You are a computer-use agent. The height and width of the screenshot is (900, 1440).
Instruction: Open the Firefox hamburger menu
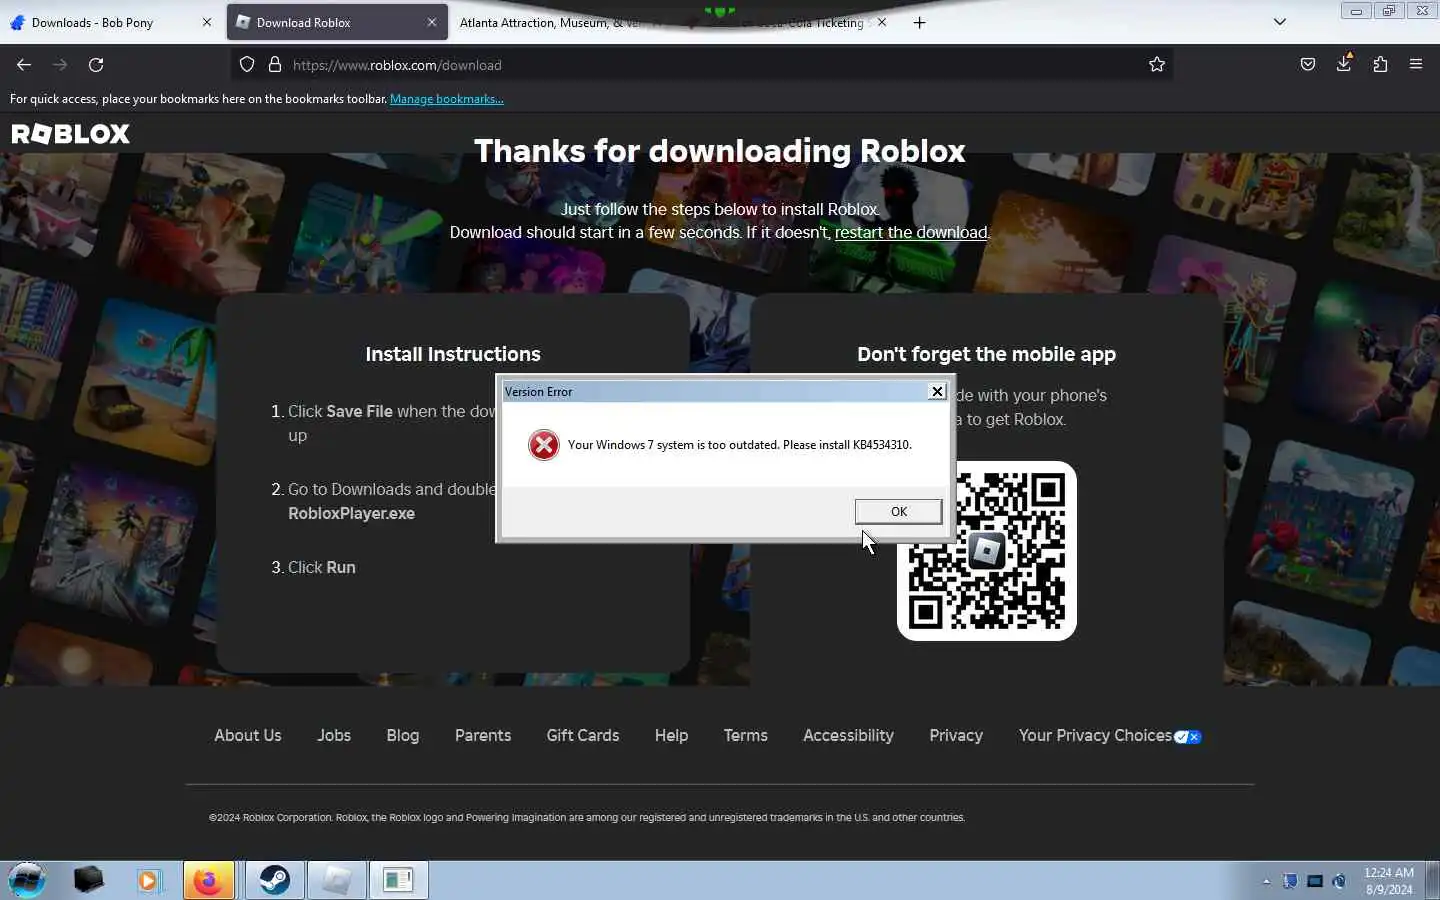1416,65
